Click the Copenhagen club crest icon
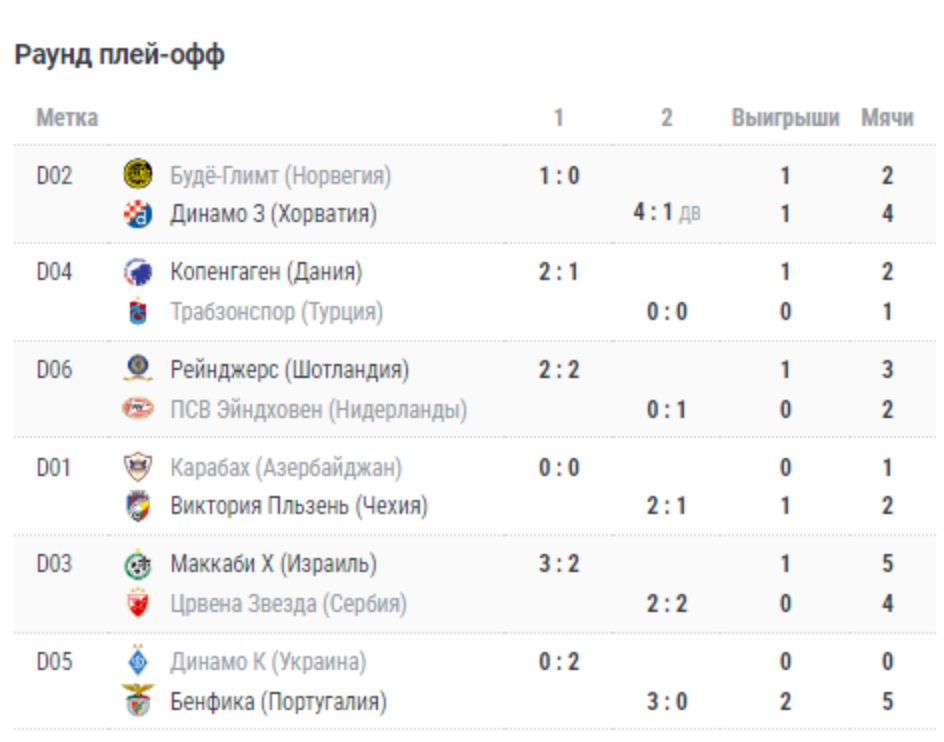944x742 pixels. point(138,272)
